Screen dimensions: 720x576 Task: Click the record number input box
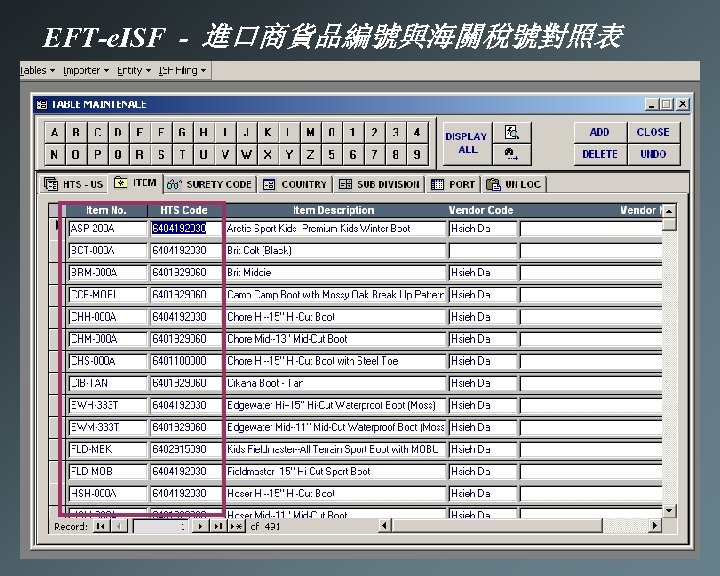(x=160, y=526)
